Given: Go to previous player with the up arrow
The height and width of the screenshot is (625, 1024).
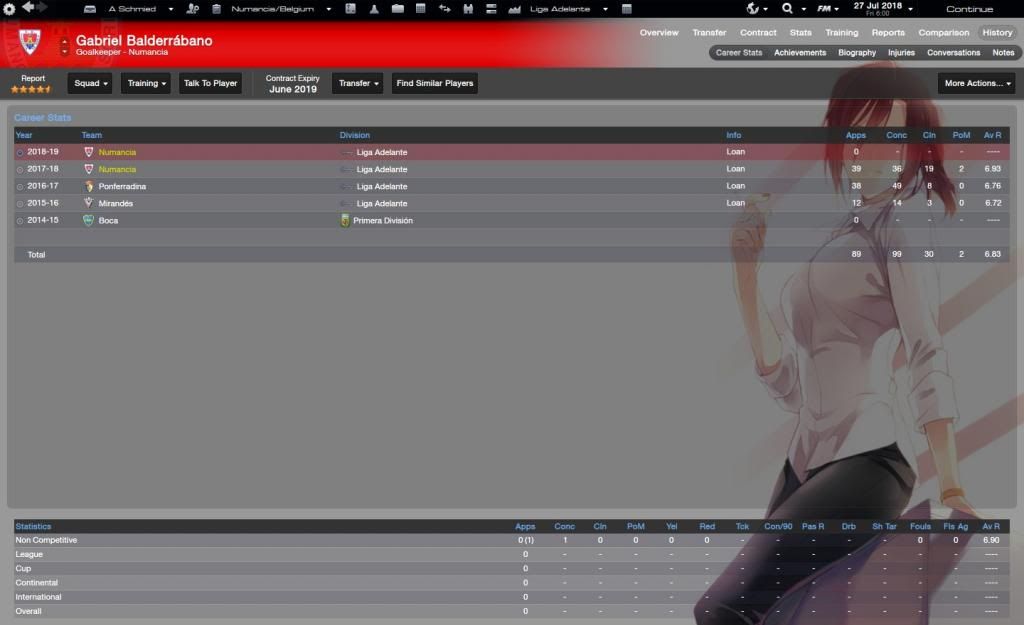Looking at the screenshot, I should (x=65, y=42).
